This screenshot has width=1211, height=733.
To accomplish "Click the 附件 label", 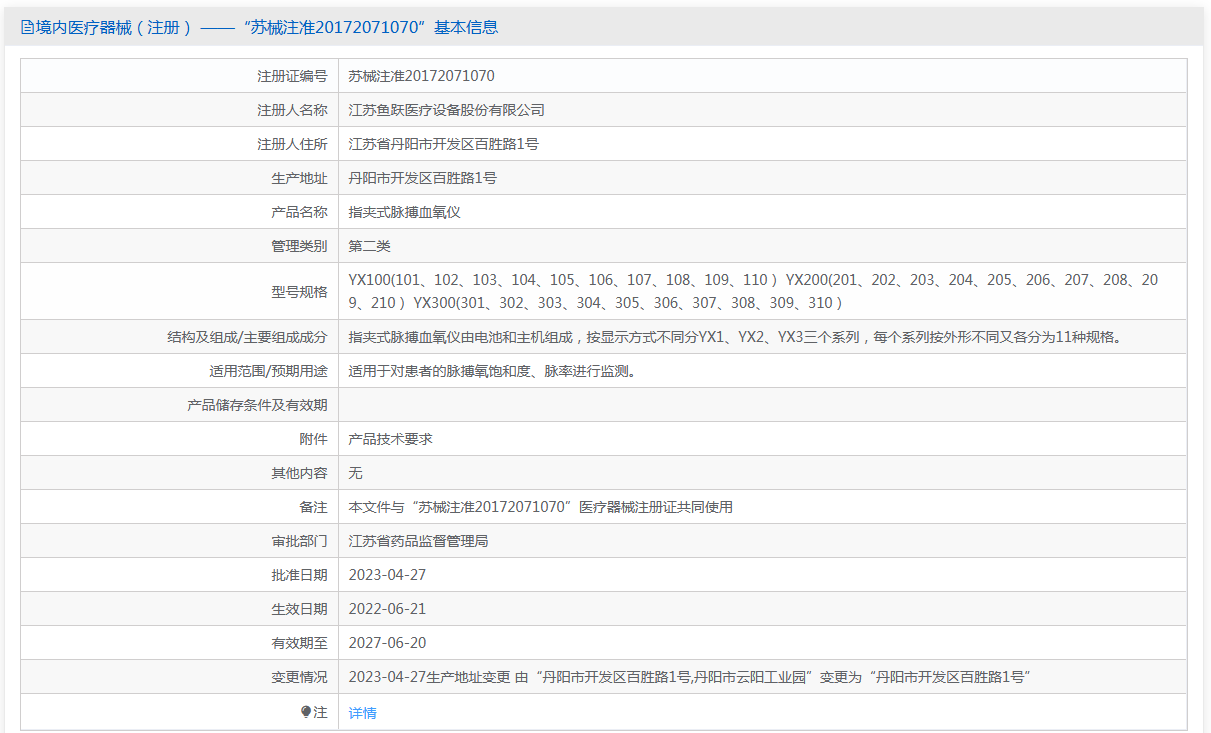I will pyautogui.click(x=313, y=439).
